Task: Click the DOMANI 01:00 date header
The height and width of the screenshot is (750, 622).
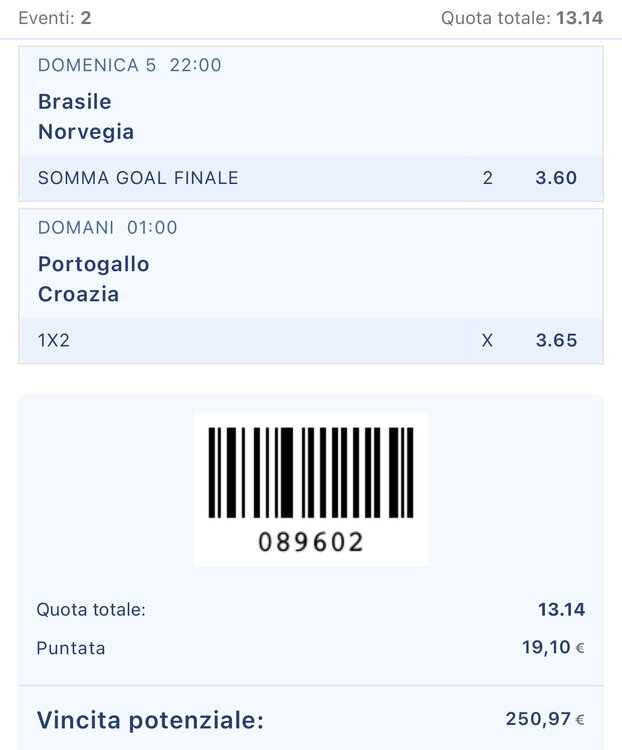Action: pyautogui.click(x=108, y=228)
